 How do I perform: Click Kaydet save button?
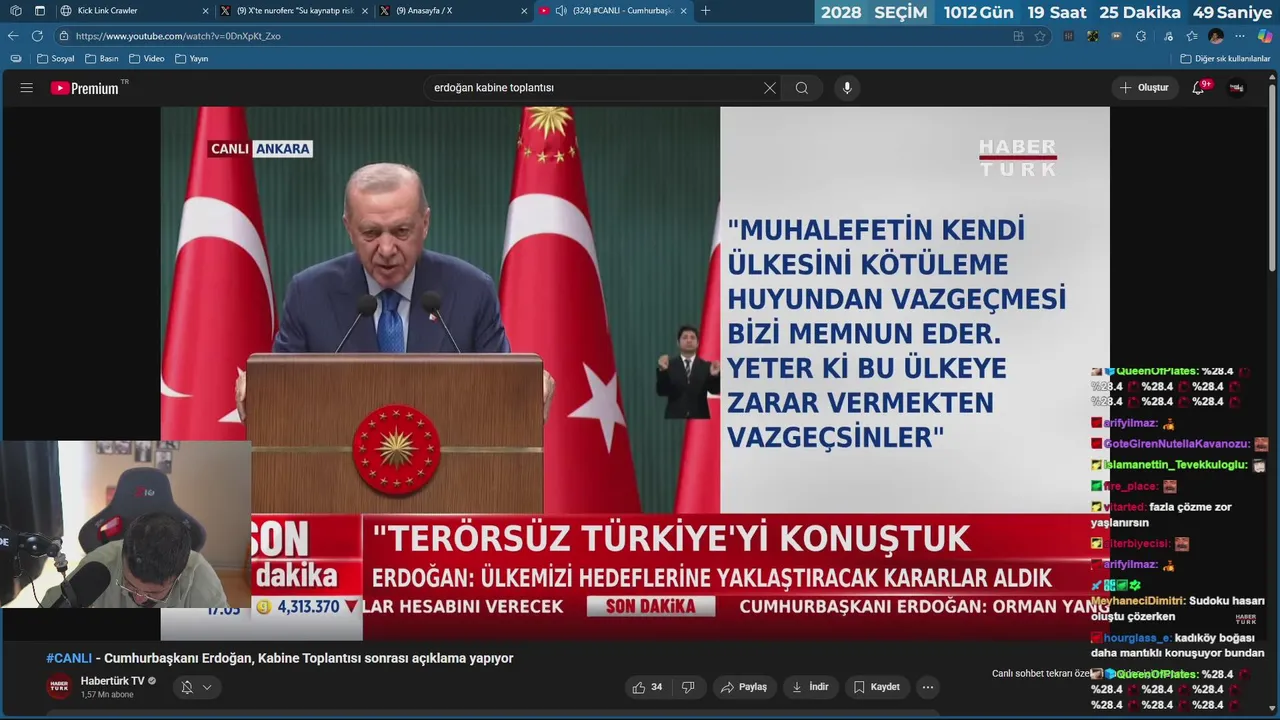click(x=876, y=687)
